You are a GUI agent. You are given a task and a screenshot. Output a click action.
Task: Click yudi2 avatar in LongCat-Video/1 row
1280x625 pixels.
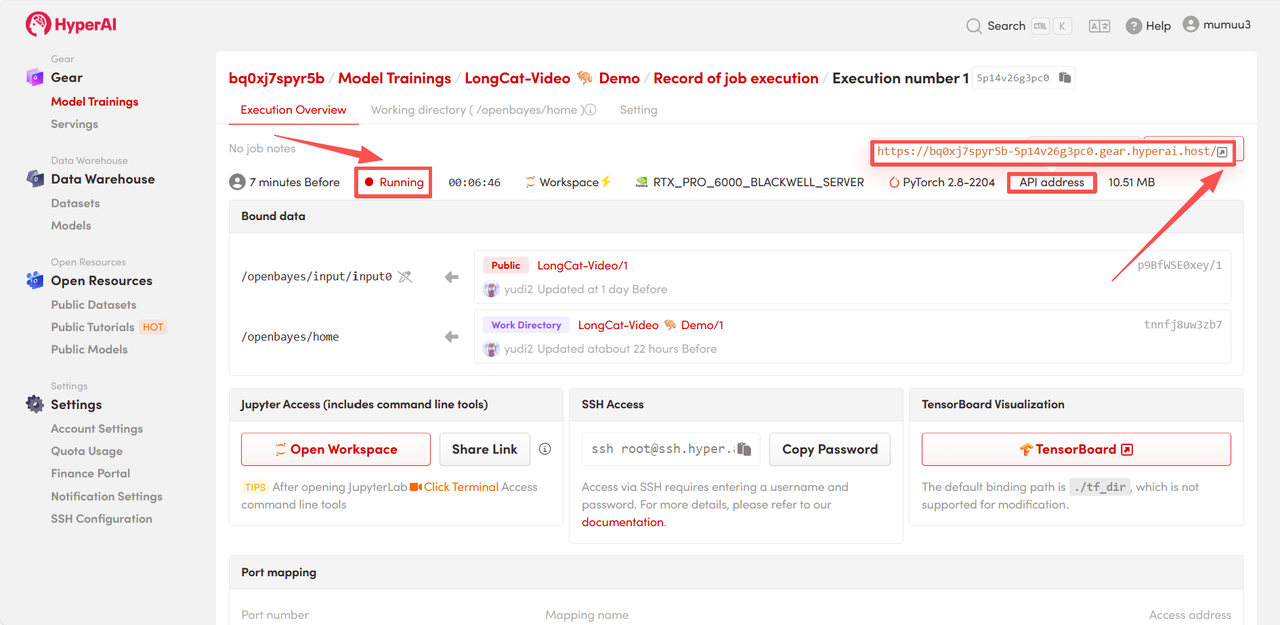click(491, 289)
